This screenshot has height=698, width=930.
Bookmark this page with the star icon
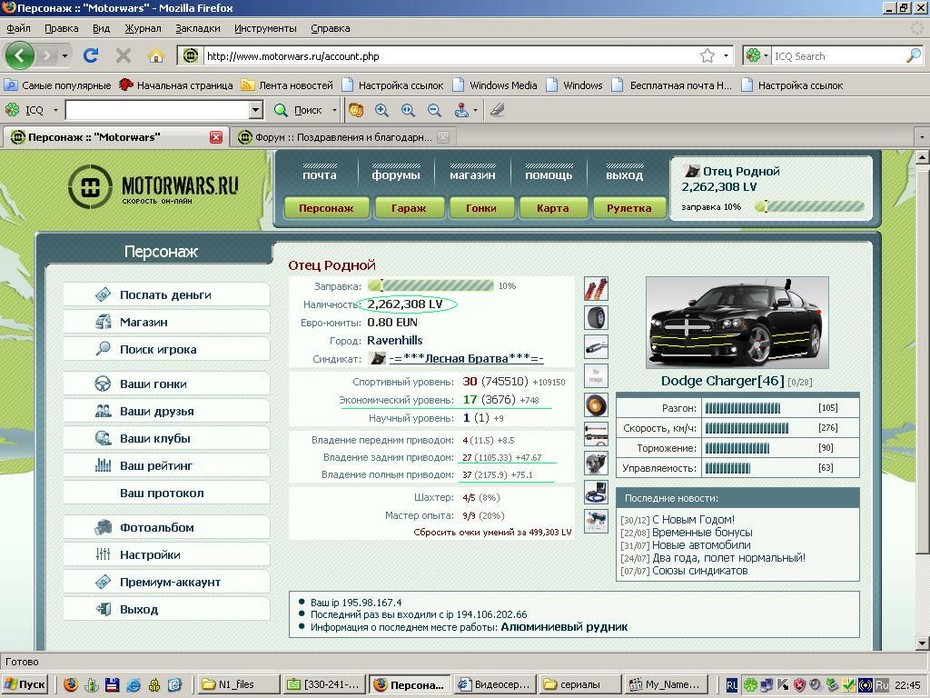point(707,56)
